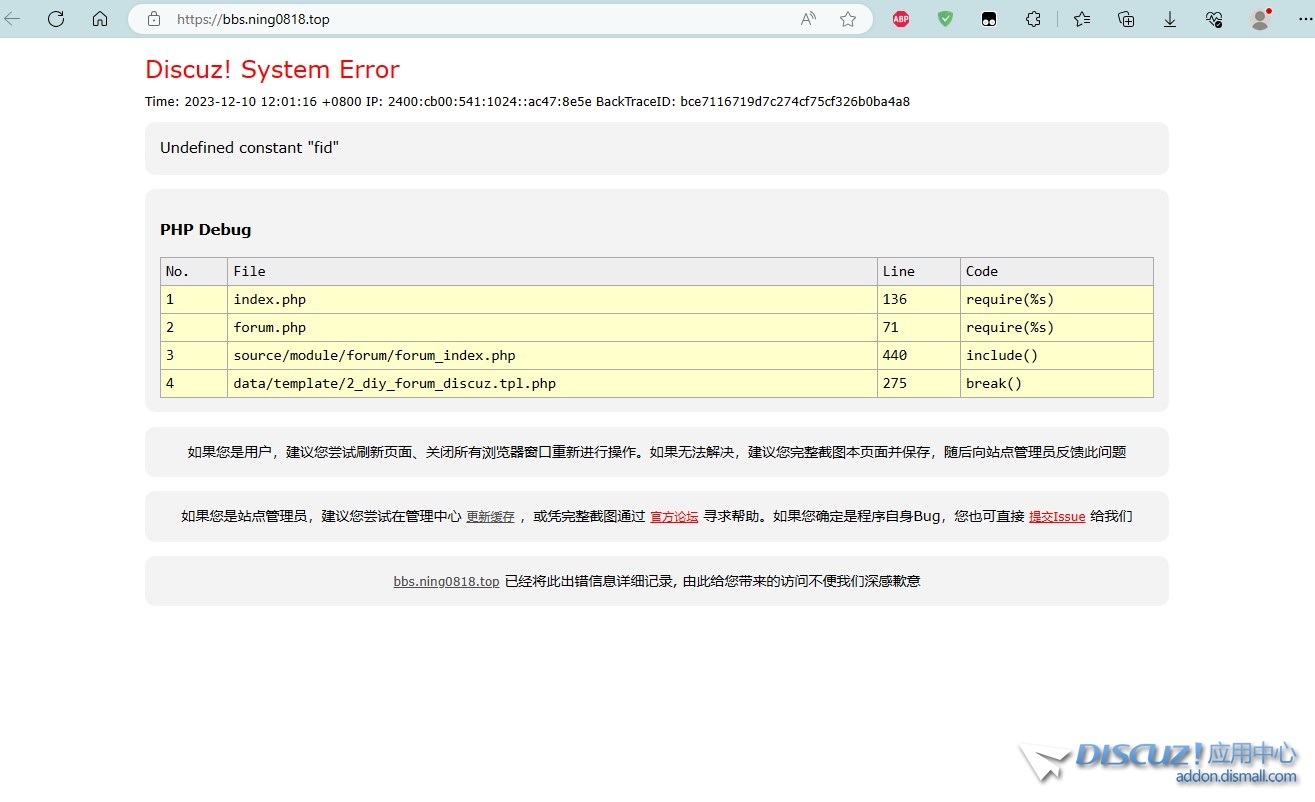This screenshot has width=1315, height=802.
Task: Click the PHP Debug heading
Action: click(205, 229)
